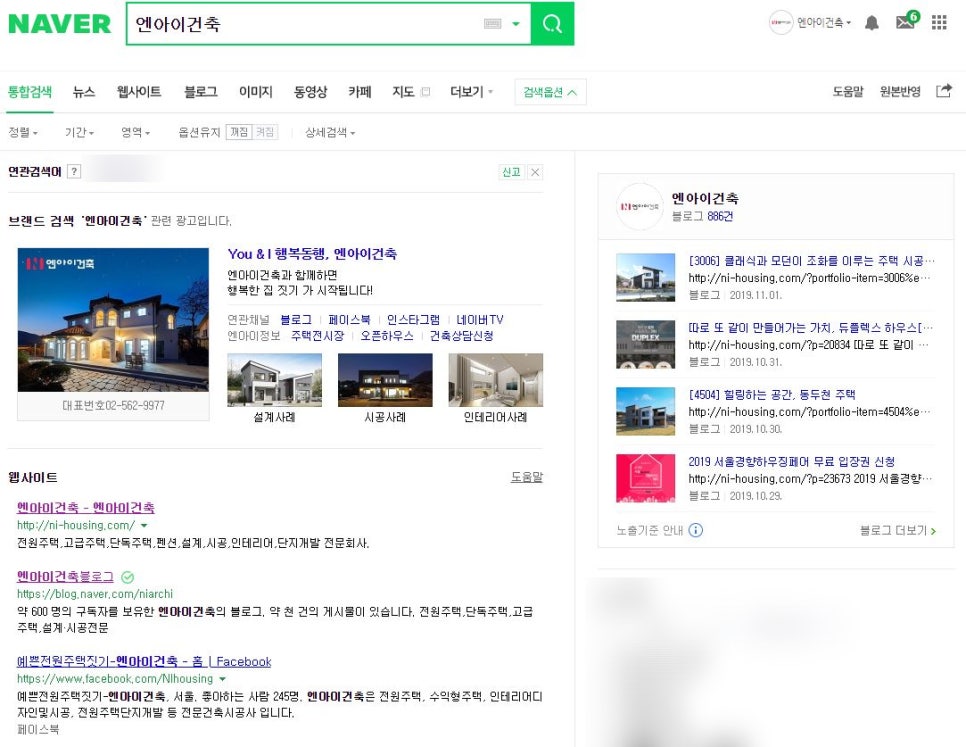Switch to the 카페 tab

coord(360,92)
